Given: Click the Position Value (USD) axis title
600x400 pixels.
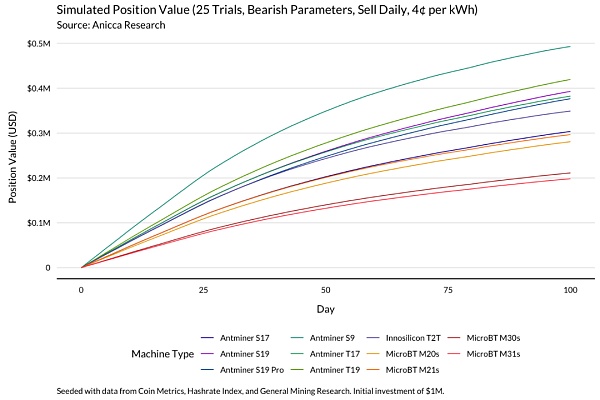Looking at the screenshot, I should pos(14,156).
